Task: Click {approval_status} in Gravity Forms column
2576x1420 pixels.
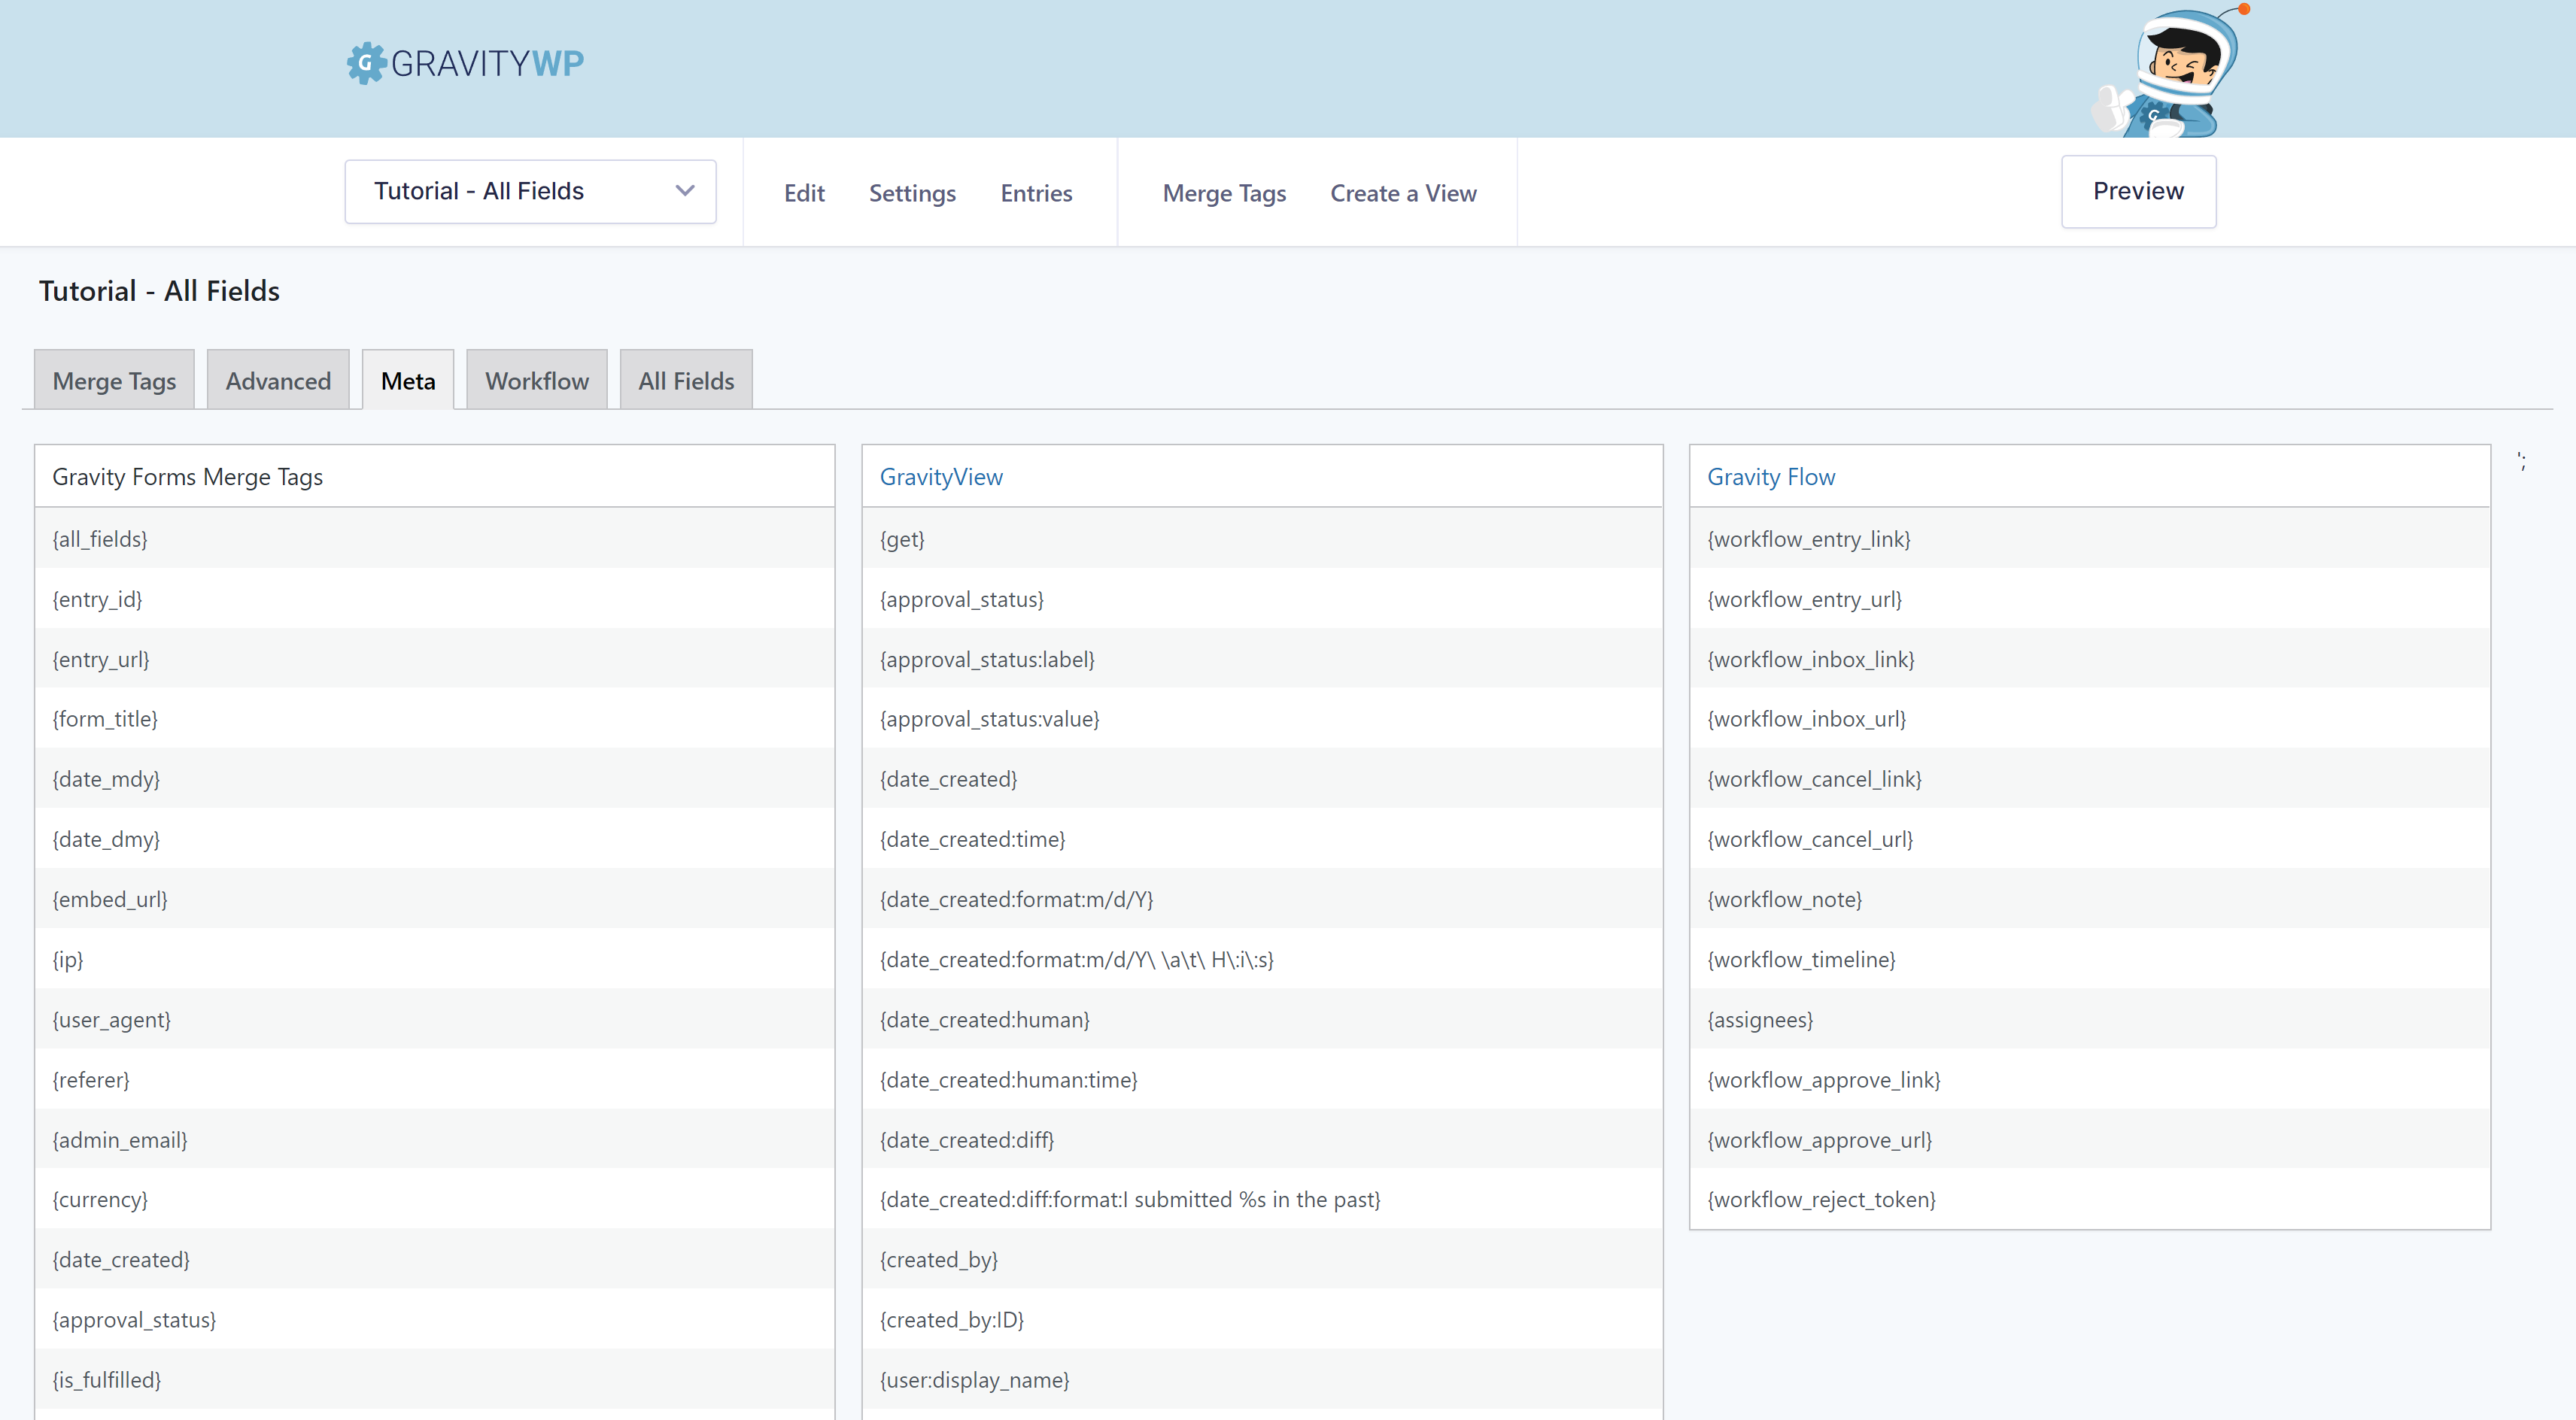Action: pos(134,1319)
